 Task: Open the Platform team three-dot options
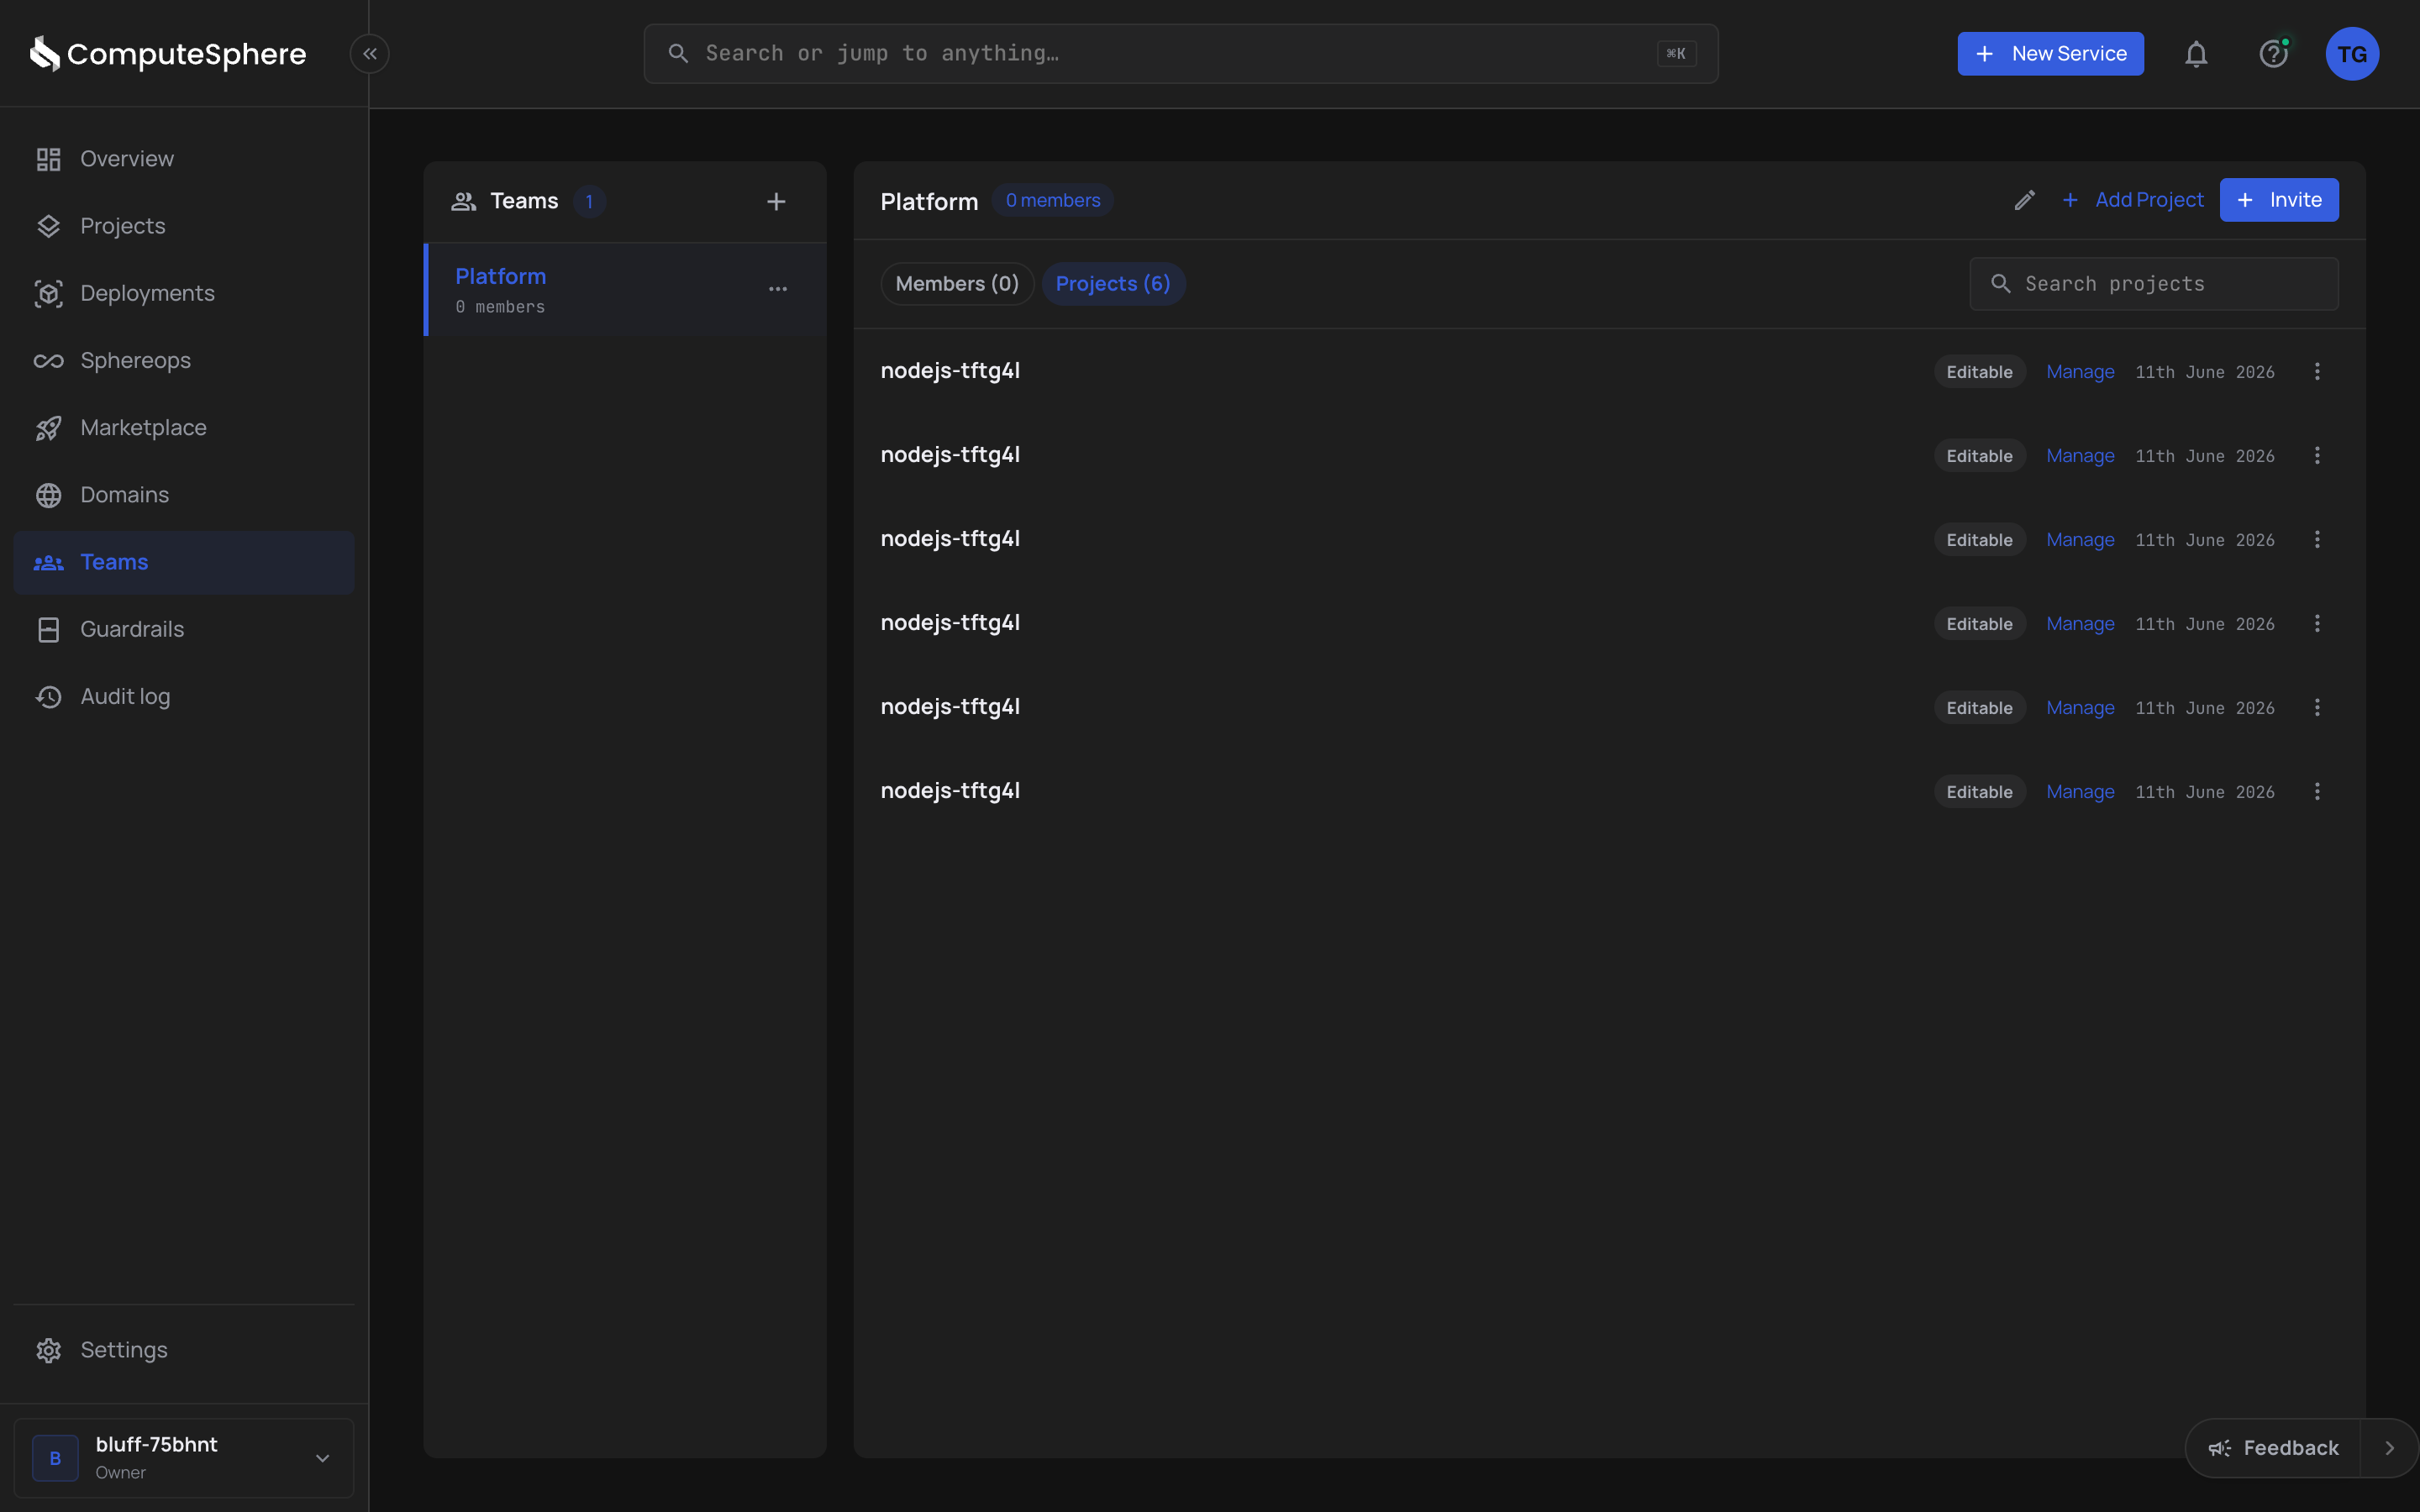click(x=778, y=289)
